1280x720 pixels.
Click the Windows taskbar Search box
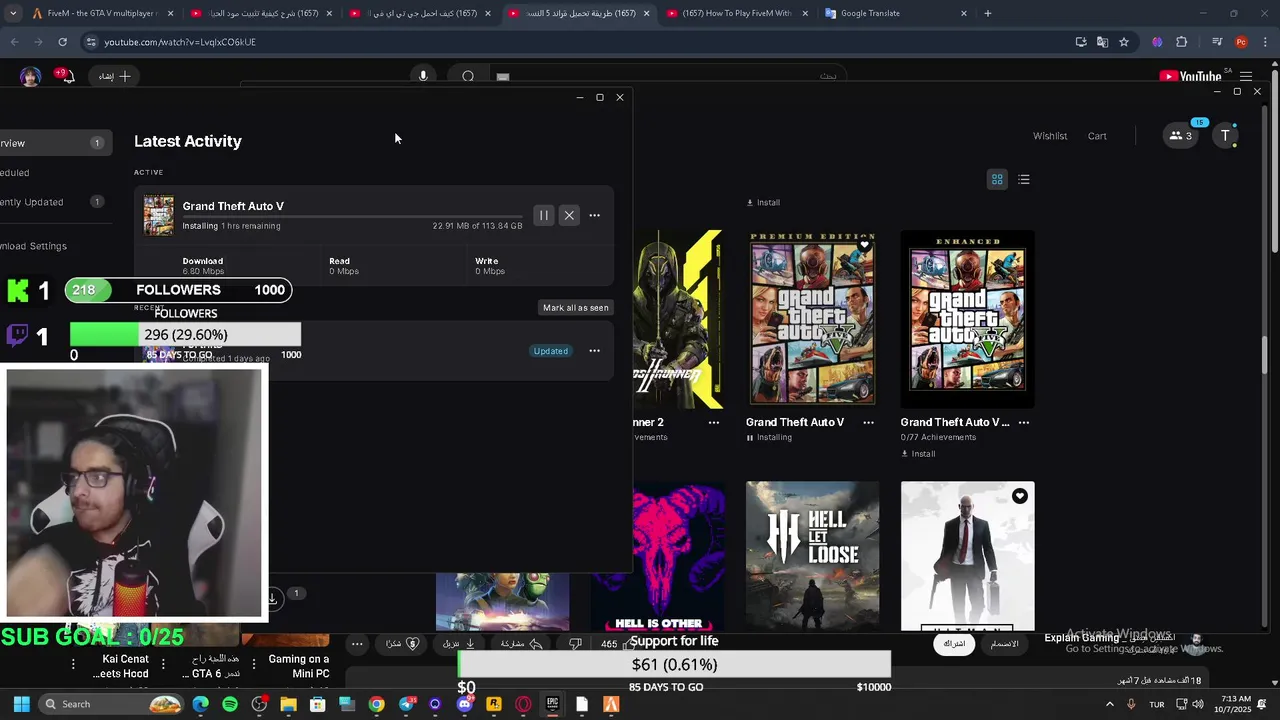(x=111, y=704)
